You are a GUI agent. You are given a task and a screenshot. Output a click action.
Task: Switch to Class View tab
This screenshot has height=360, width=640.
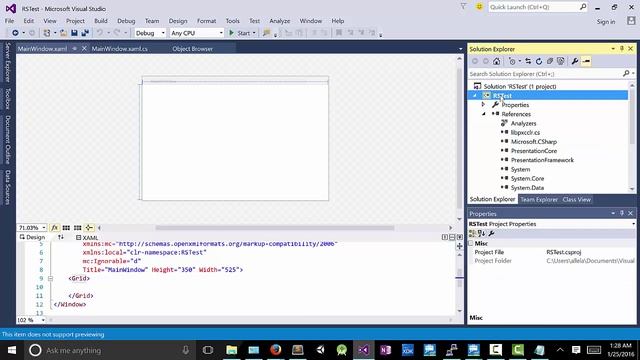pos(576,200)
